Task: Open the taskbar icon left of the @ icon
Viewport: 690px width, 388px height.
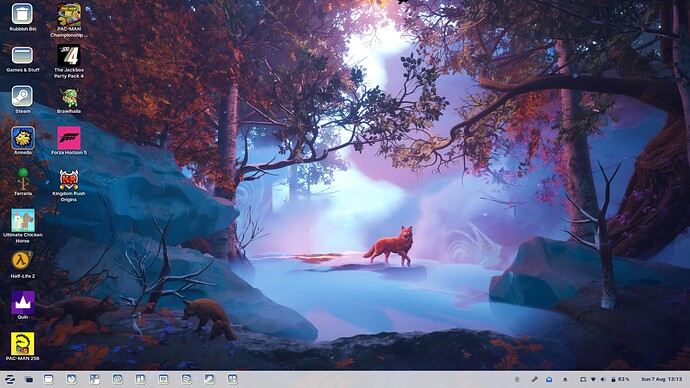Action: (94, 379)
